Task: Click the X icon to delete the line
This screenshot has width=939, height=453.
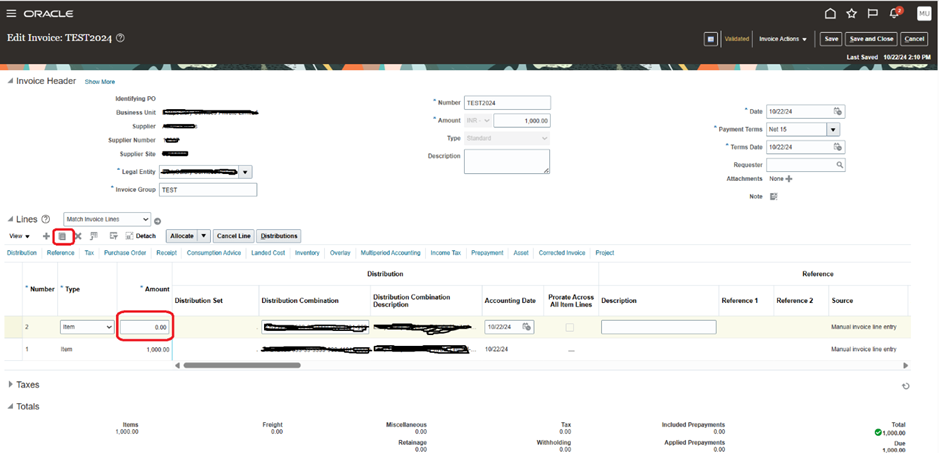Action: click(78, 236)
